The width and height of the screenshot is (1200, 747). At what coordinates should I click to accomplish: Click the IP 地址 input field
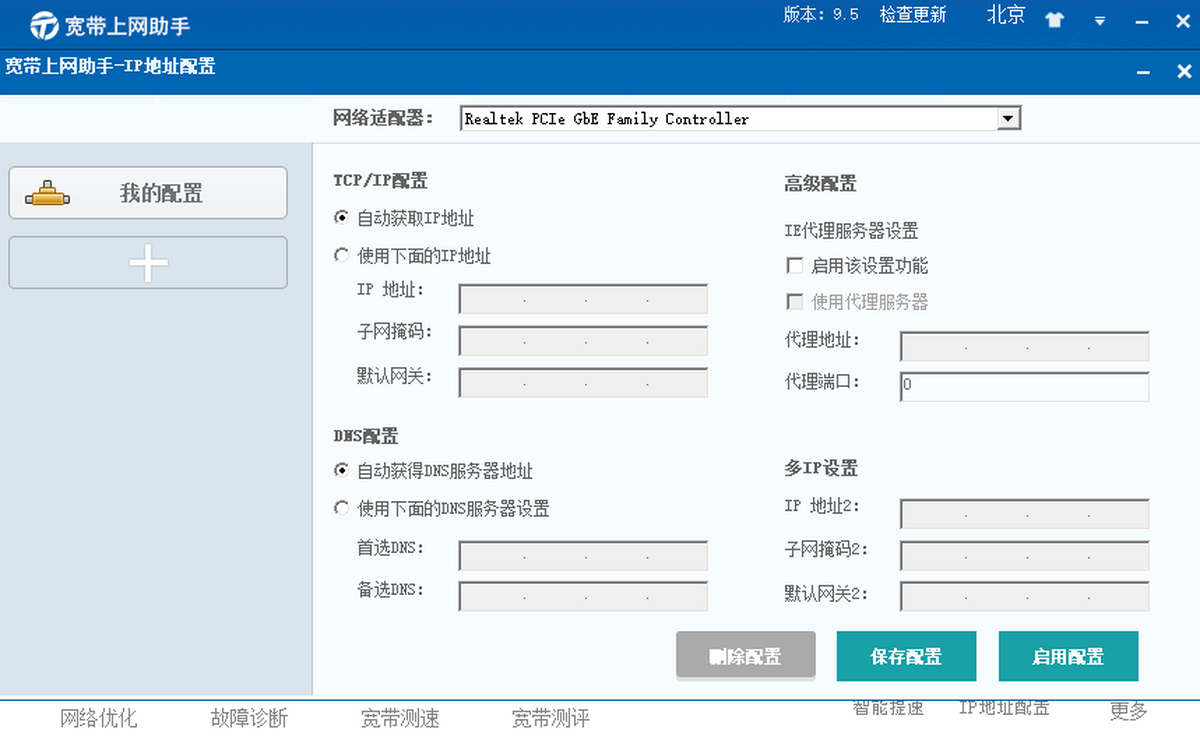click(x=583, y=299)
